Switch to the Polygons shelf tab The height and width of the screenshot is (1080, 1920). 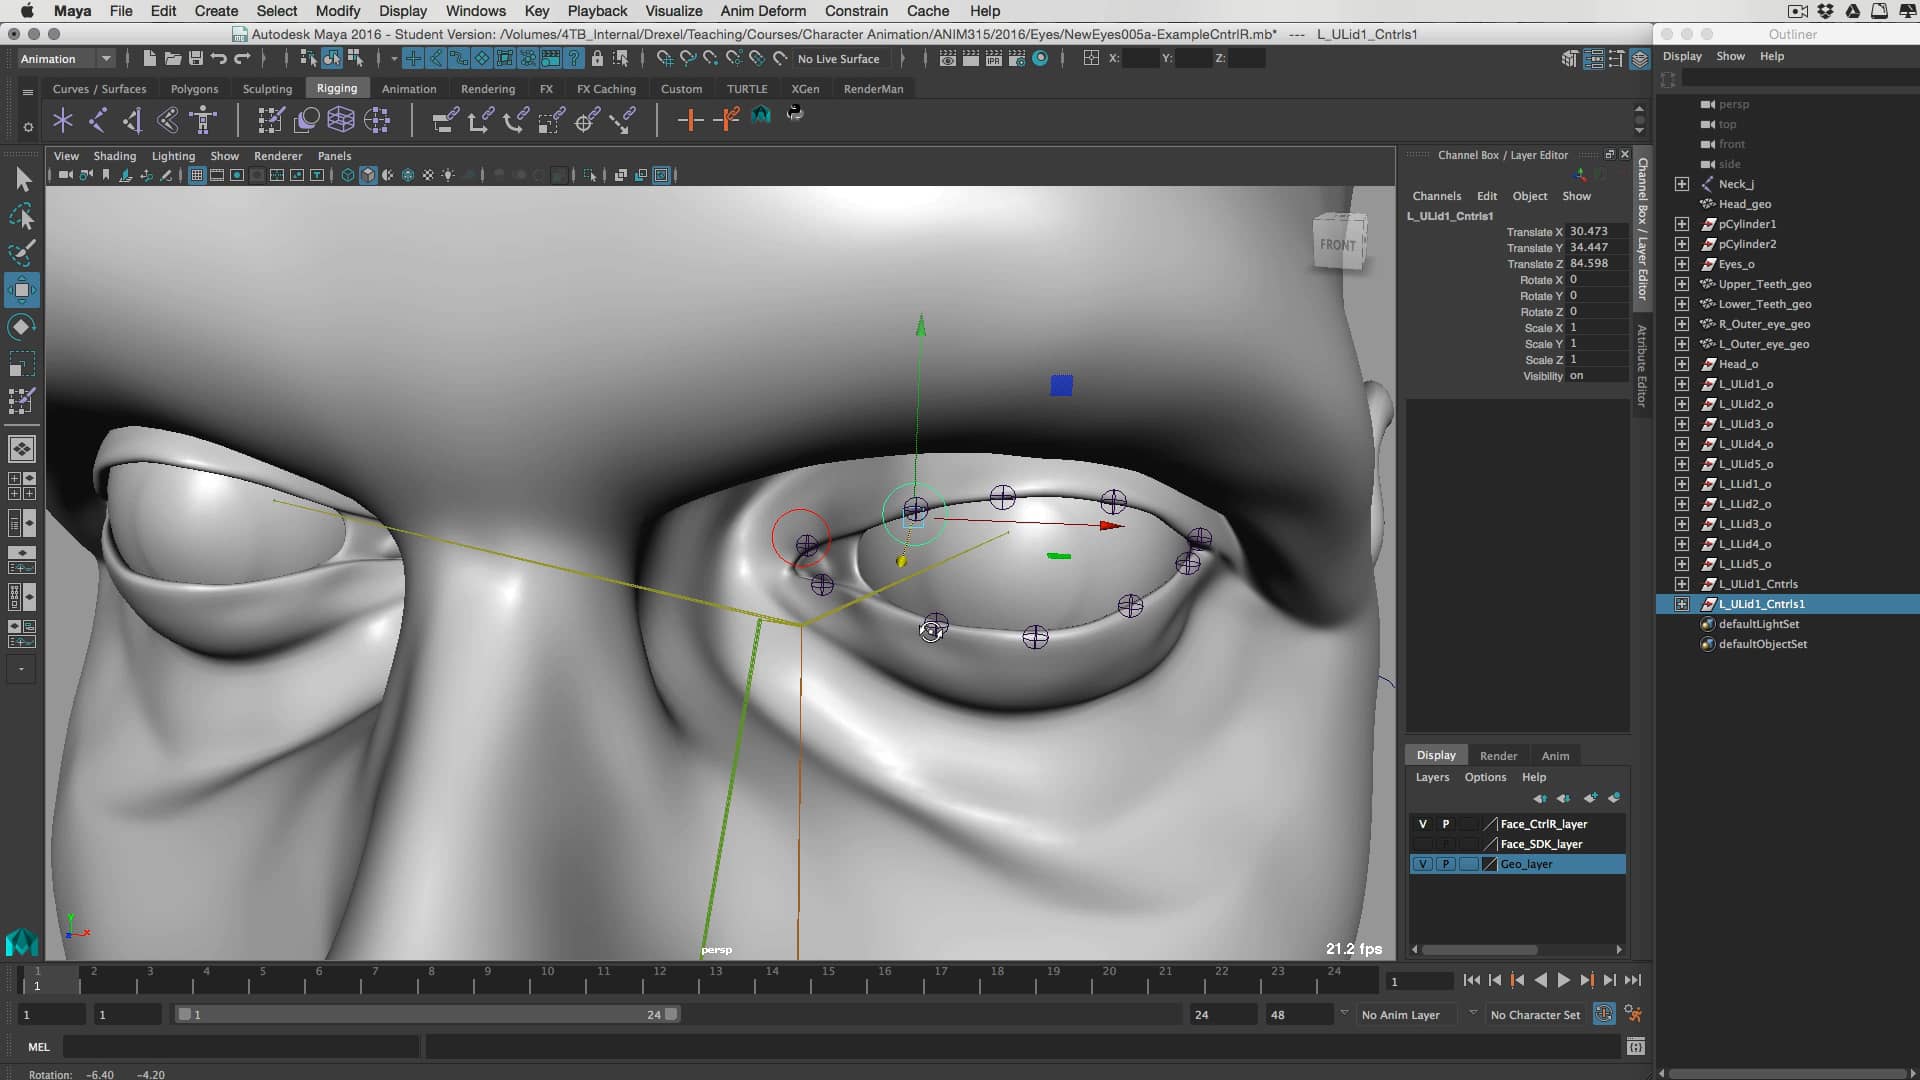click(194, 89)
